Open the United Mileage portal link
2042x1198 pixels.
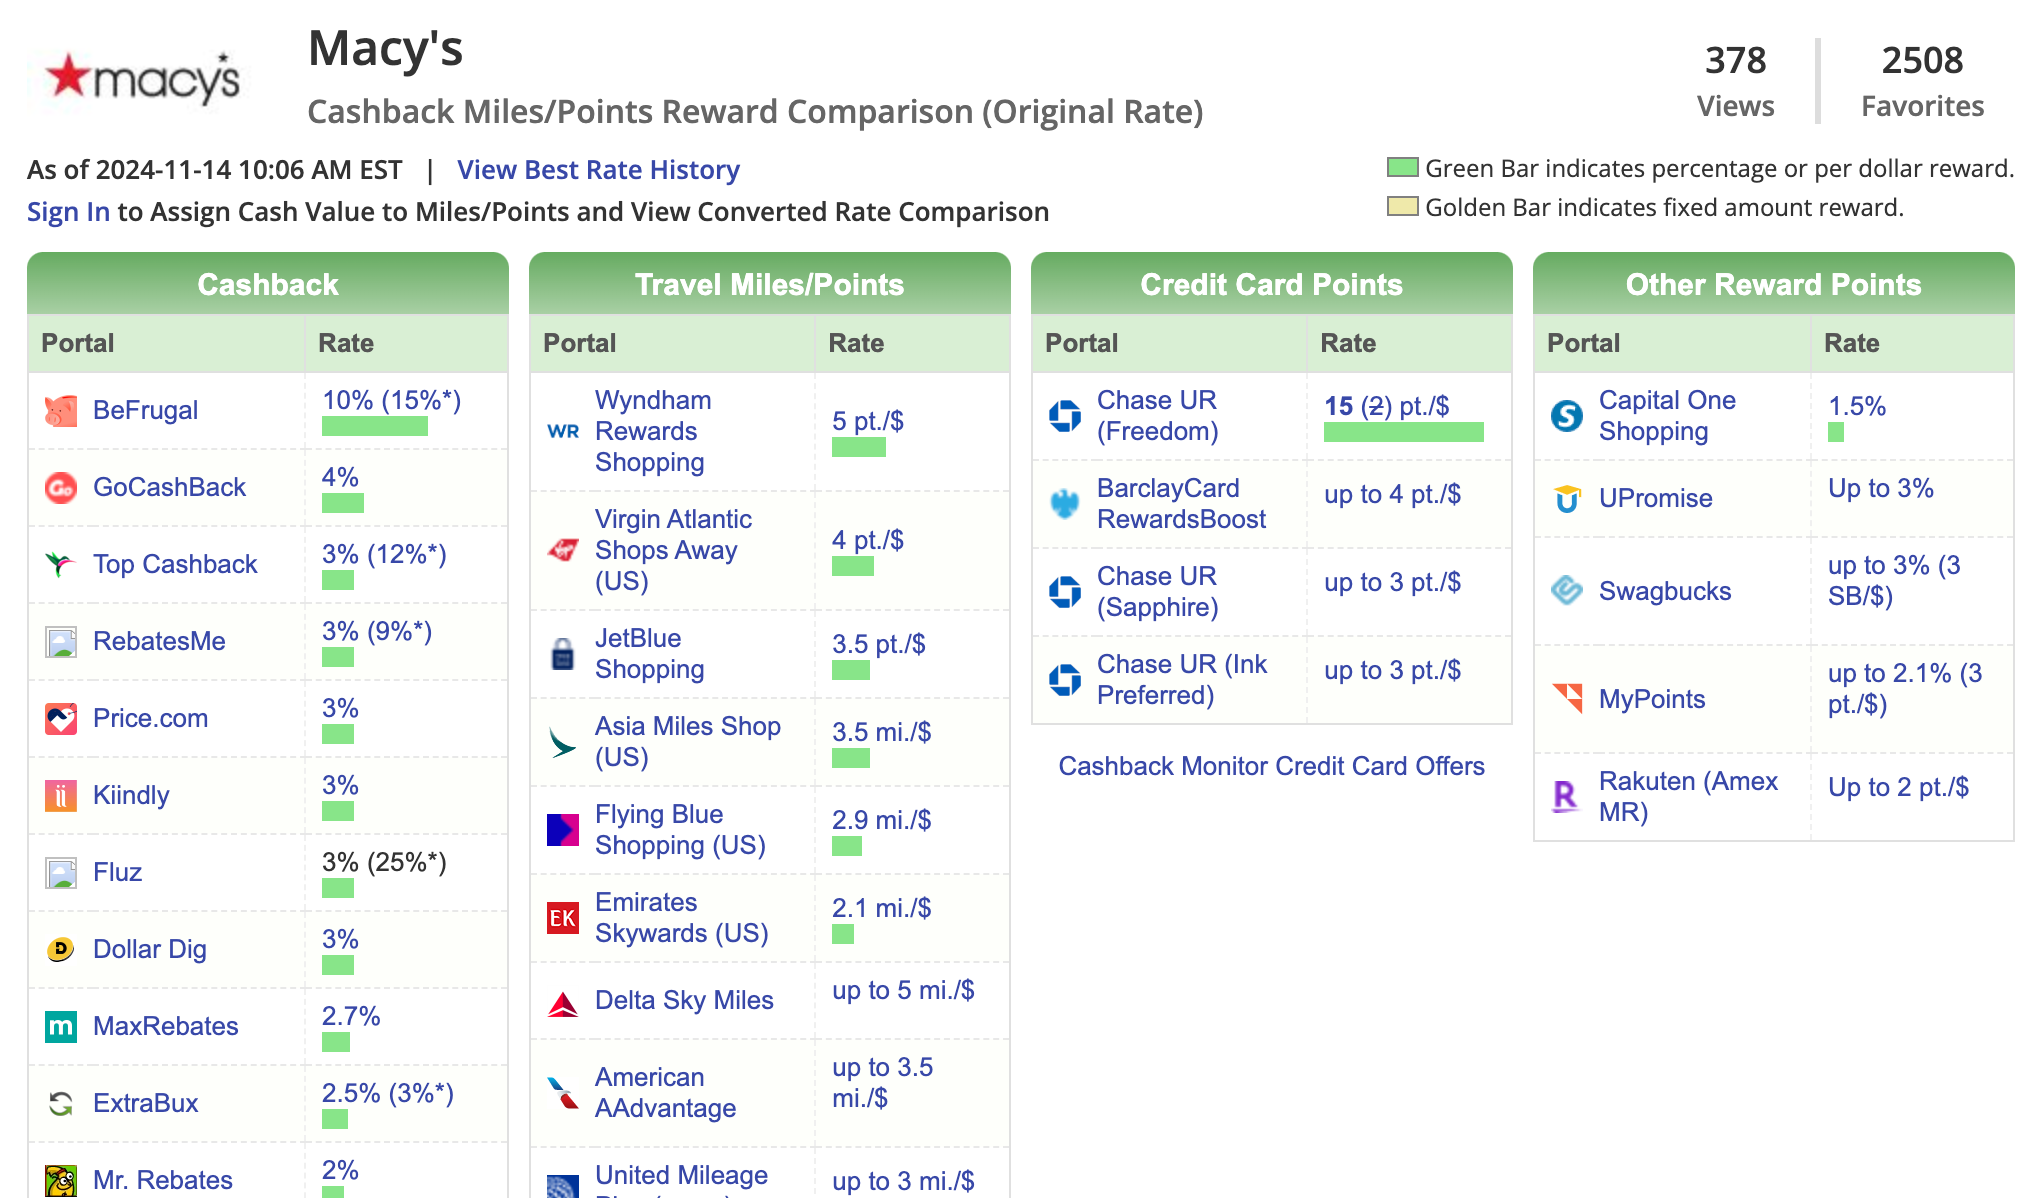tap(681, 1178)
